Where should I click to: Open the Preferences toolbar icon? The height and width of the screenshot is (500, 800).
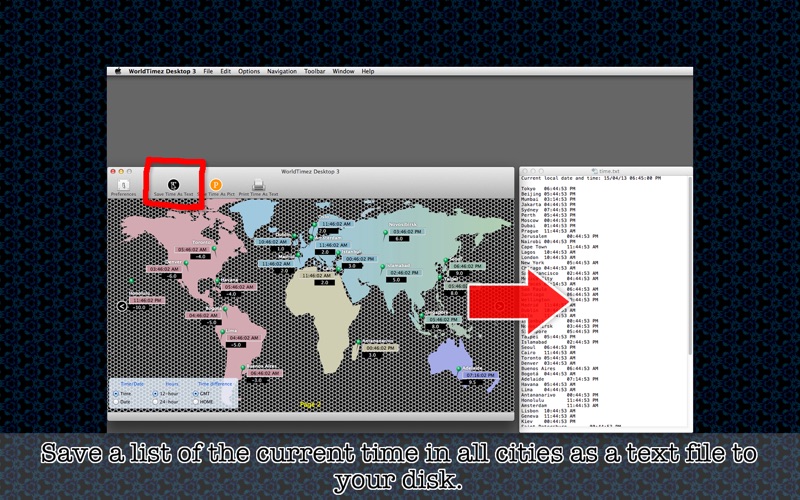[123, 185]
